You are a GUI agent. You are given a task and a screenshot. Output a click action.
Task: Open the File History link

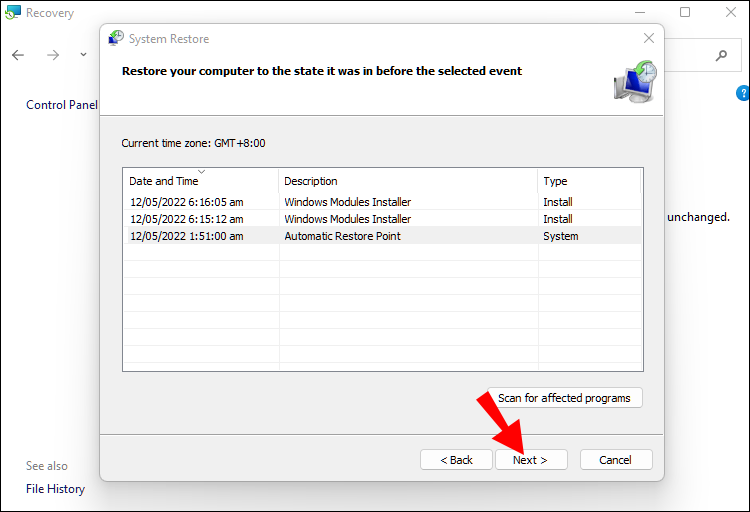tap(55, 489)
